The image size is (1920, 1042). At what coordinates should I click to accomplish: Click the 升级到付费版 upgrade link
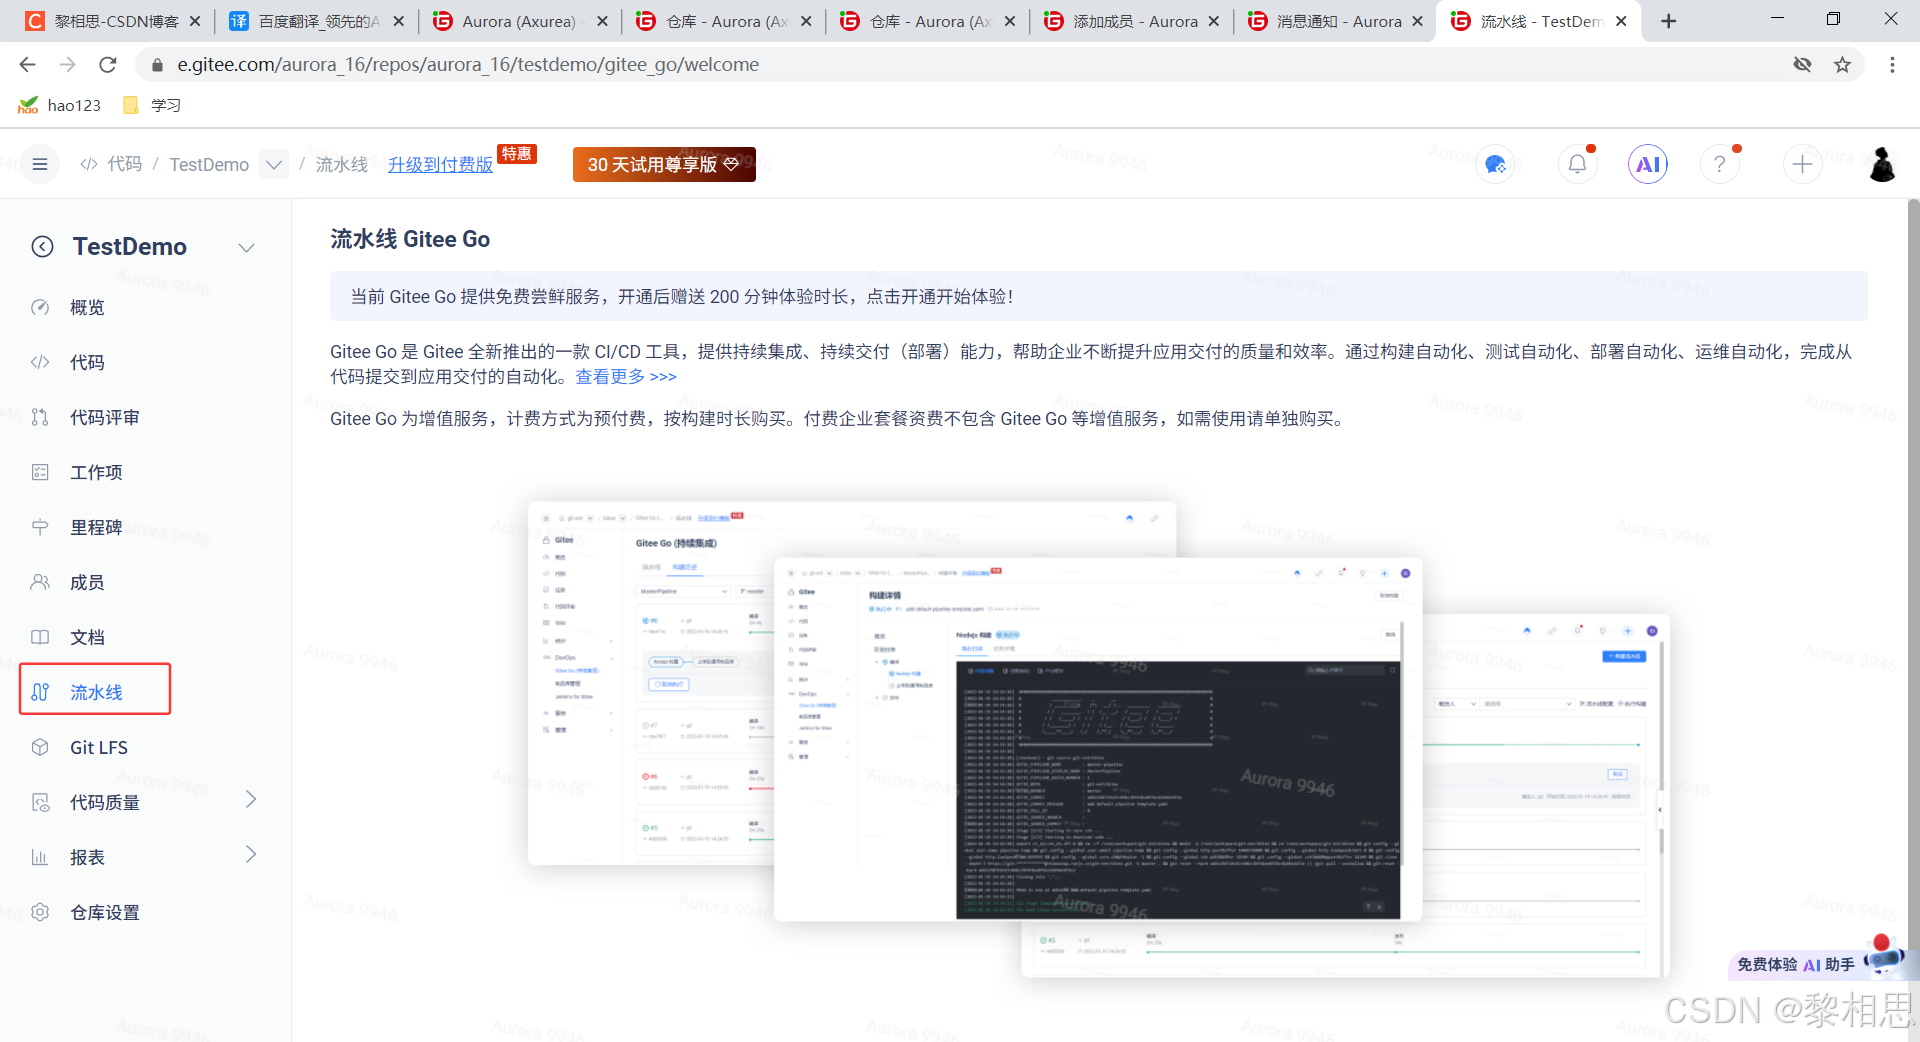440,164
